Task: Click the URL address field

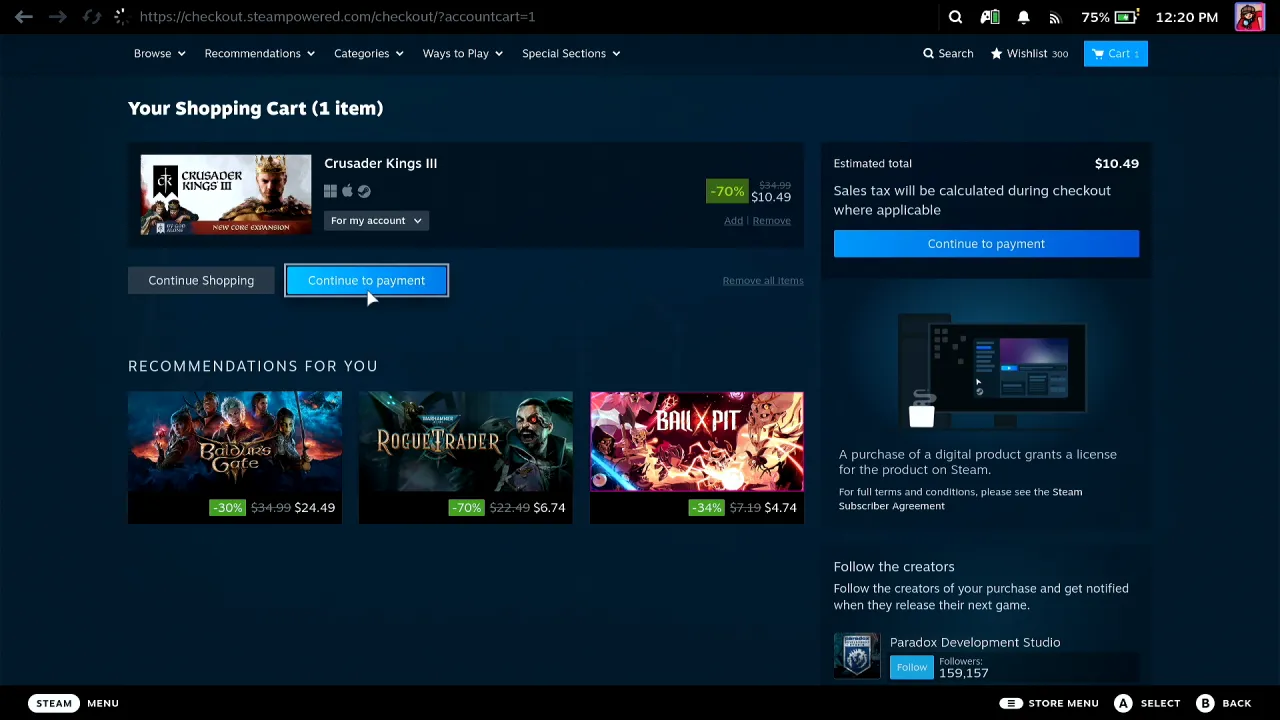Action: click(338, 17)
